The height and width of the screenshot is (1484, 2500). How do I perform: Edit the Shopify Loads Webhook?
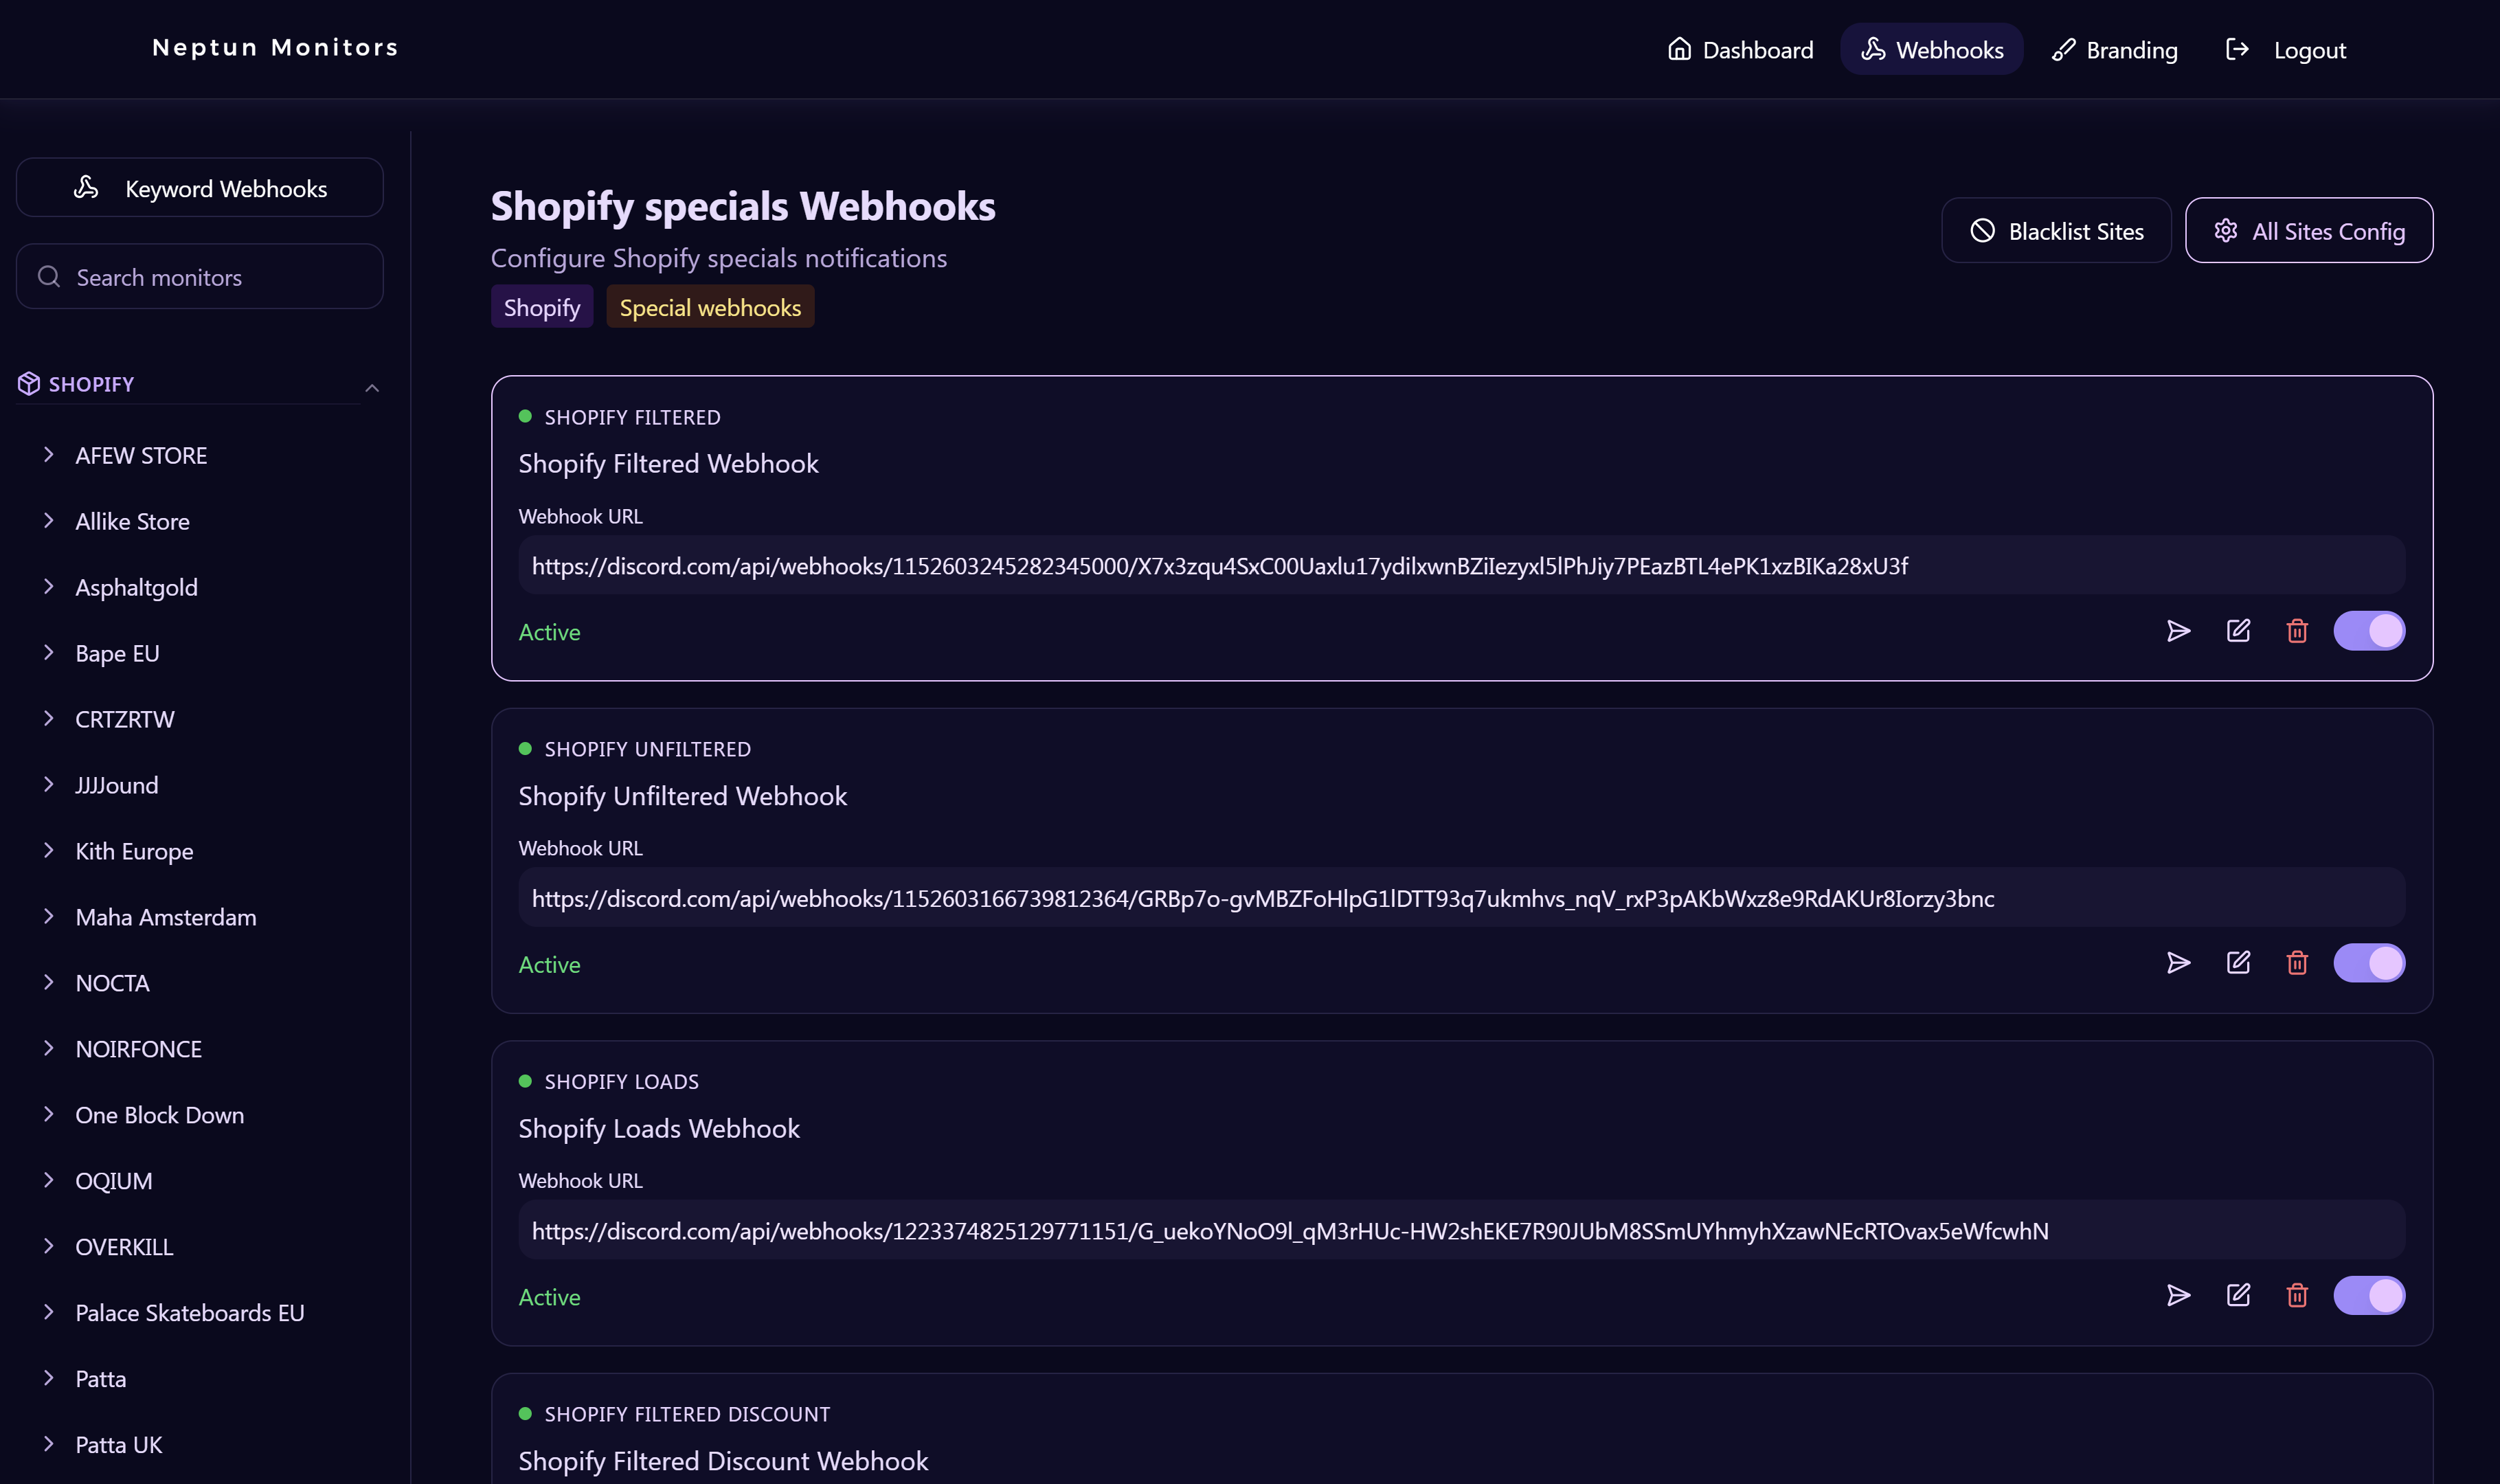tap(2238, 1296)
